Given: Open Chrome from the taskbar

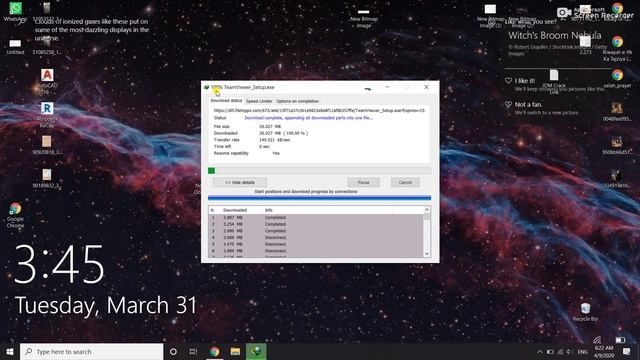Looking at the screenshot, I should click(x=214, y=351).
